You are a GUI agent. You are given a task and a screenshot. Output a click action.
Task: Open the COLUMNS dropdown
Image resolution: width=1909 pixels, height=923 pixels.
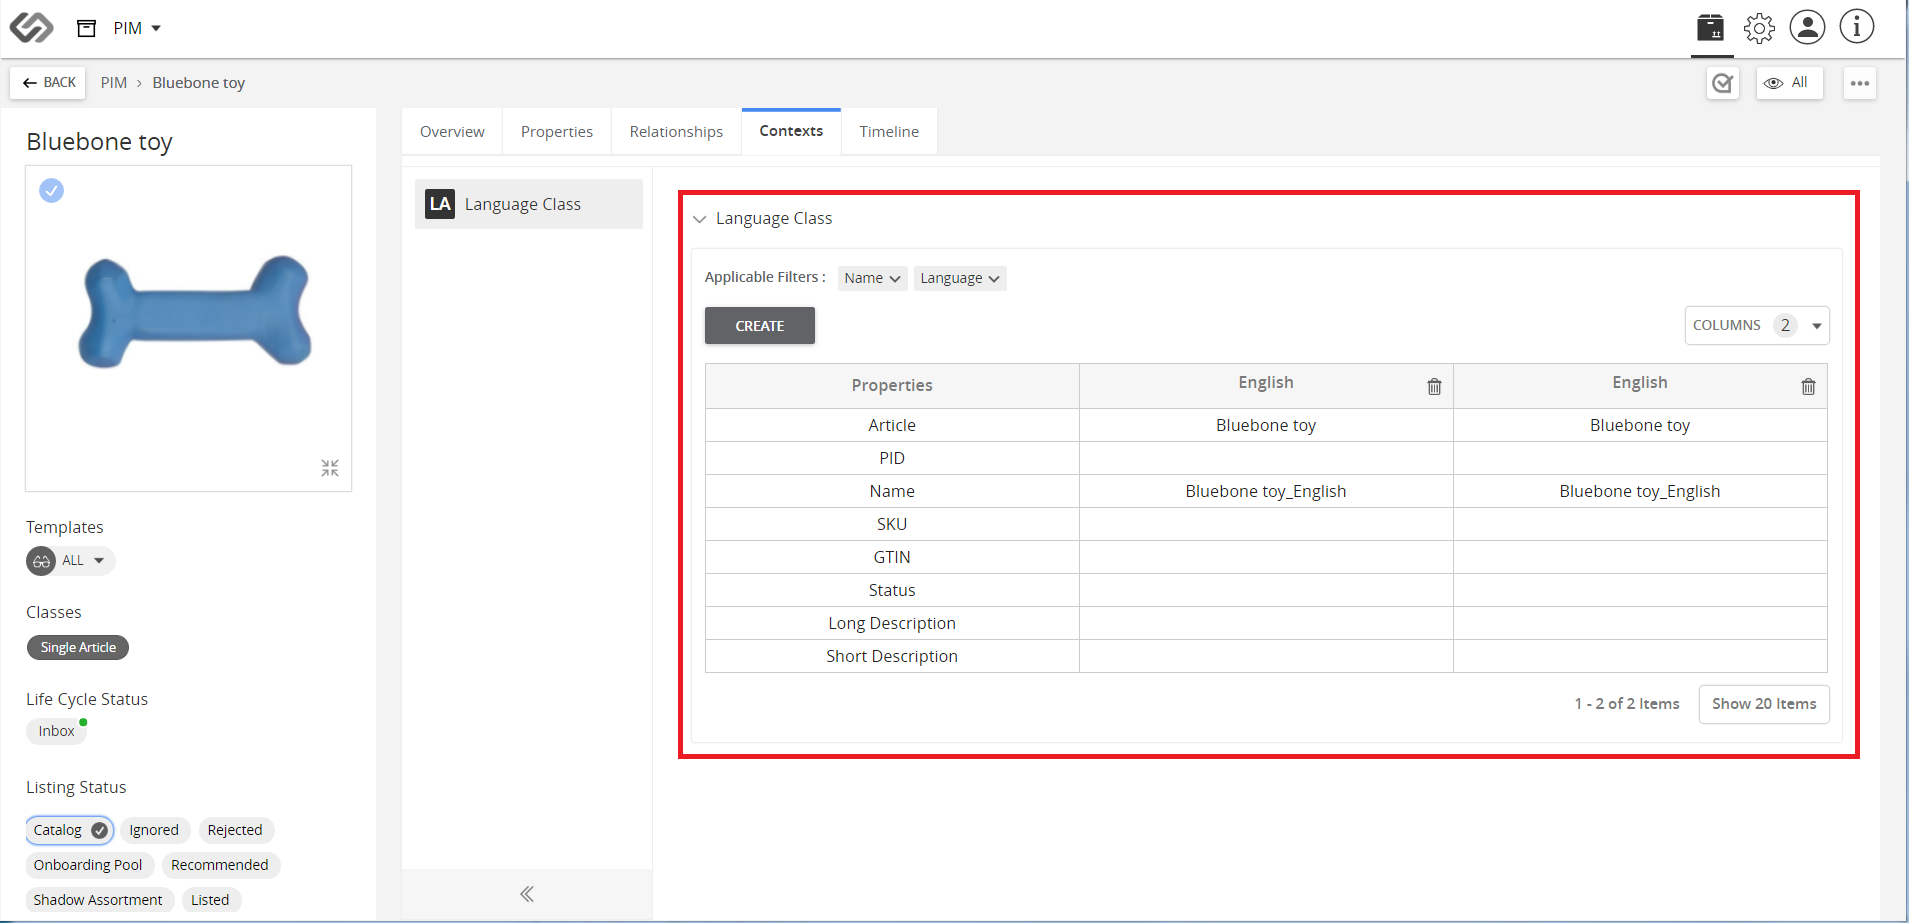[x=1757, y=325]
